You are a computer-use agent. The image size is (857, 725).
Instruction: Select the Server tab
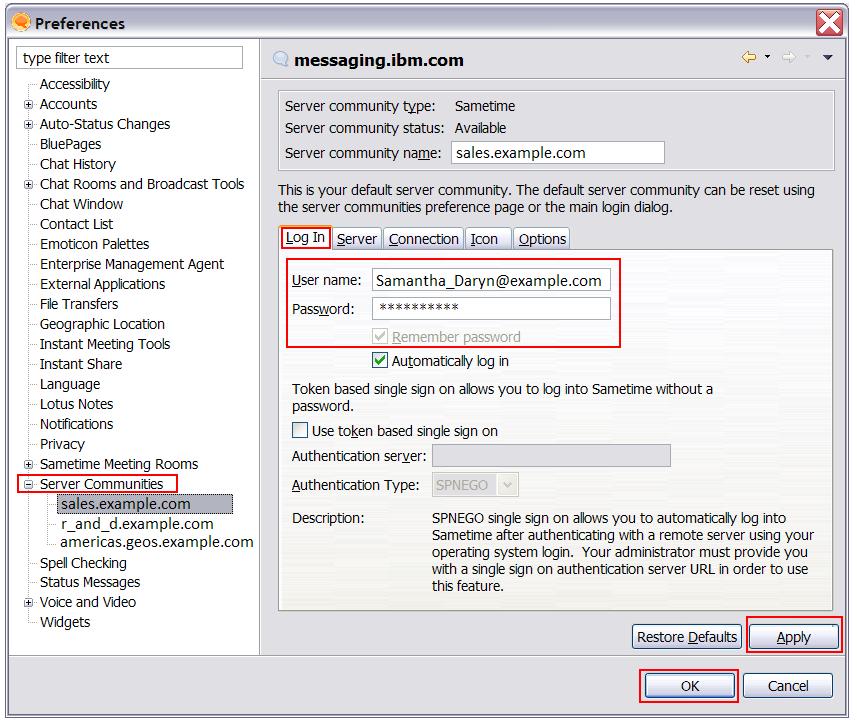(356, 238)
